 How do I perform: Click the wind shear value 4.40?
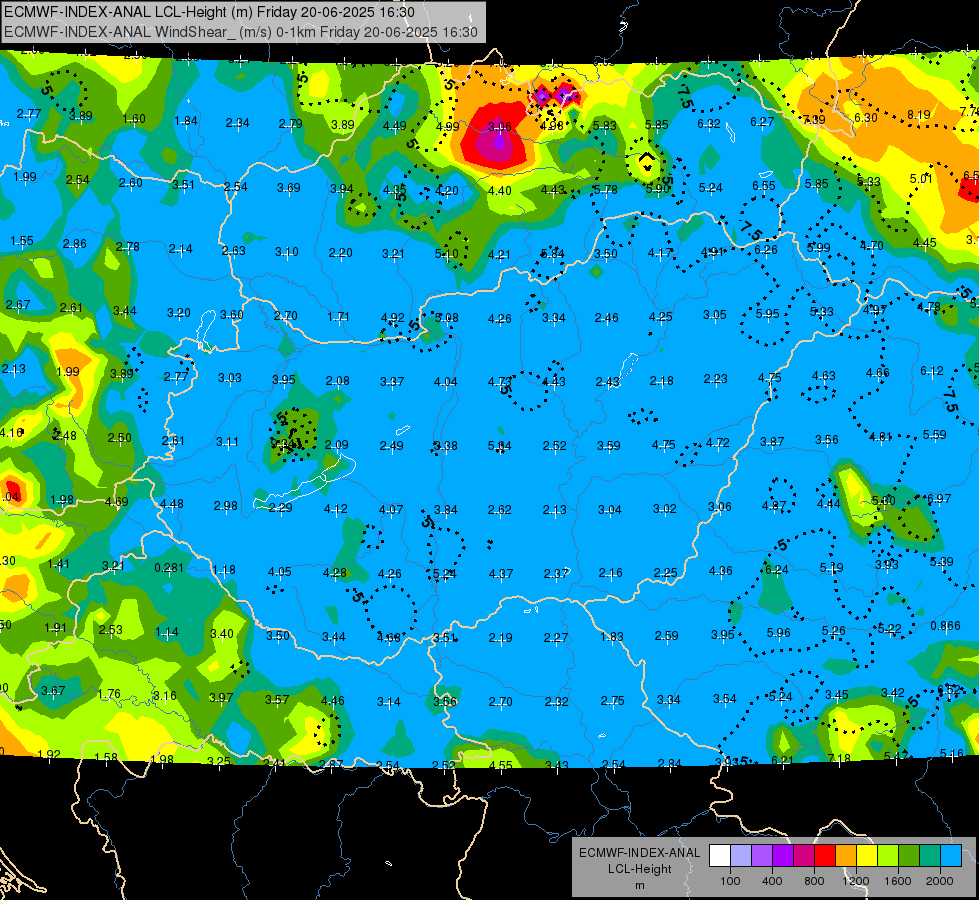tap(499, 190)
